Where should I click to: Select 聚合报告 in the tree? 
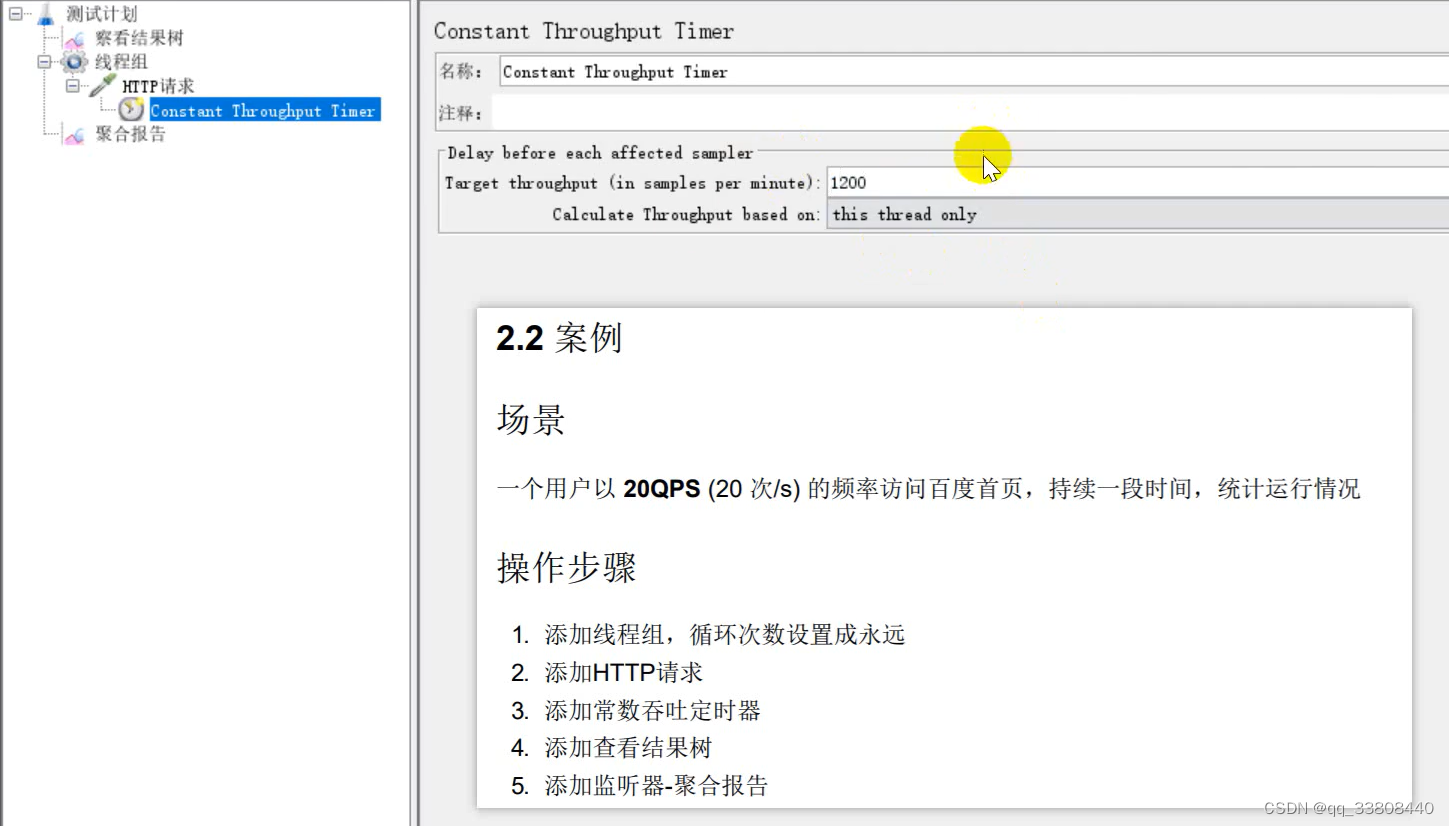click(x=130, y=134)
